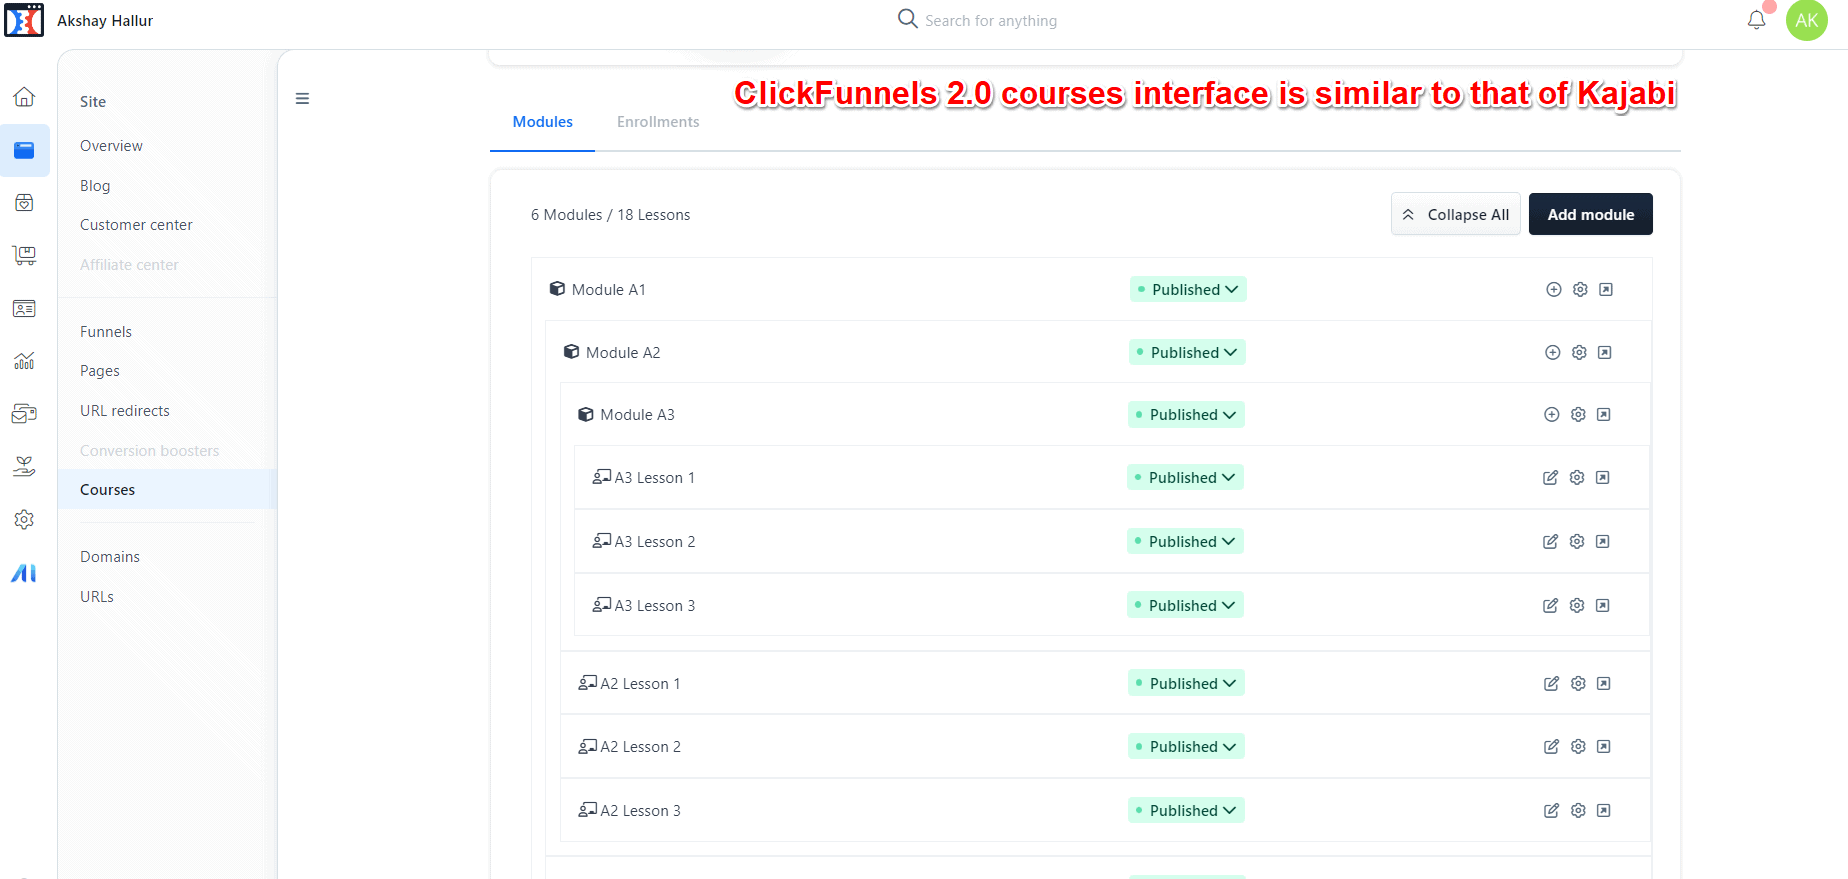Open the orders cart icon in sidebar
Image resolution: width=1848 pixels, height=879 pixels.
point(25,256)
